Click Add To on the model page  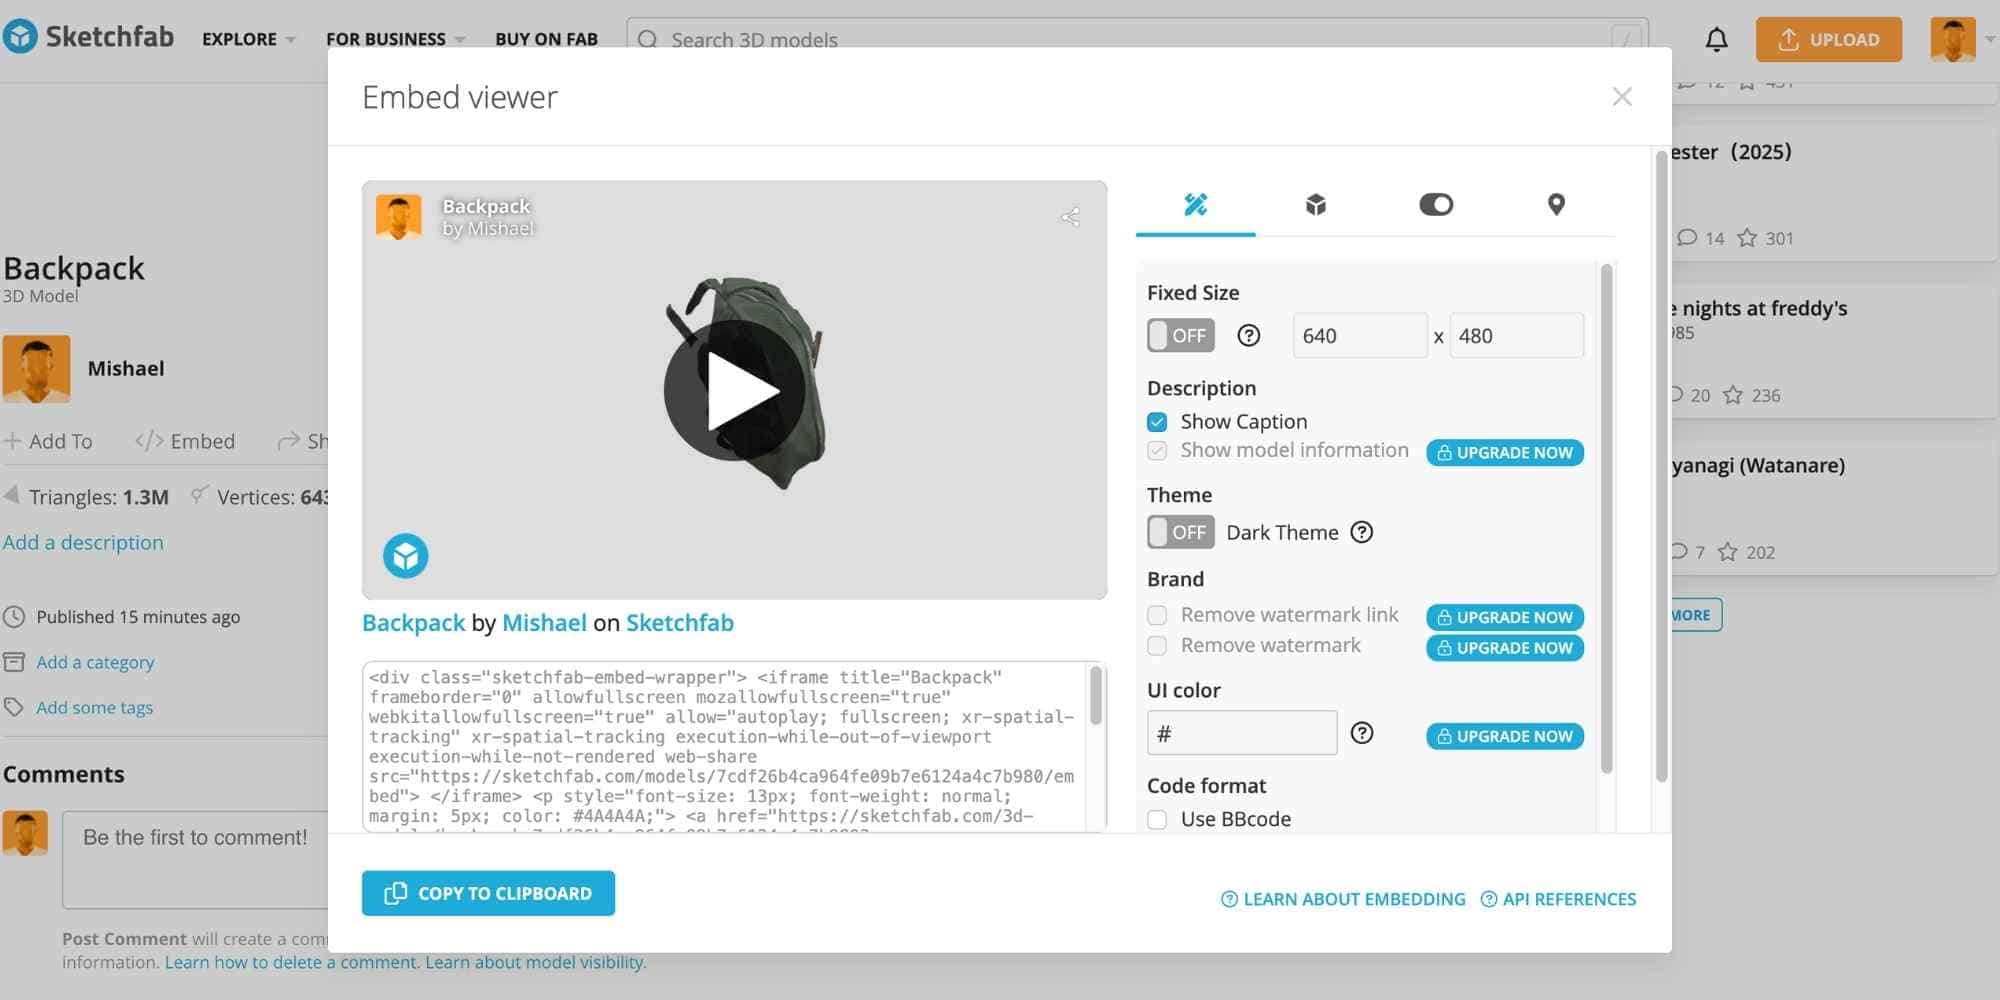[x=48, y=441]
